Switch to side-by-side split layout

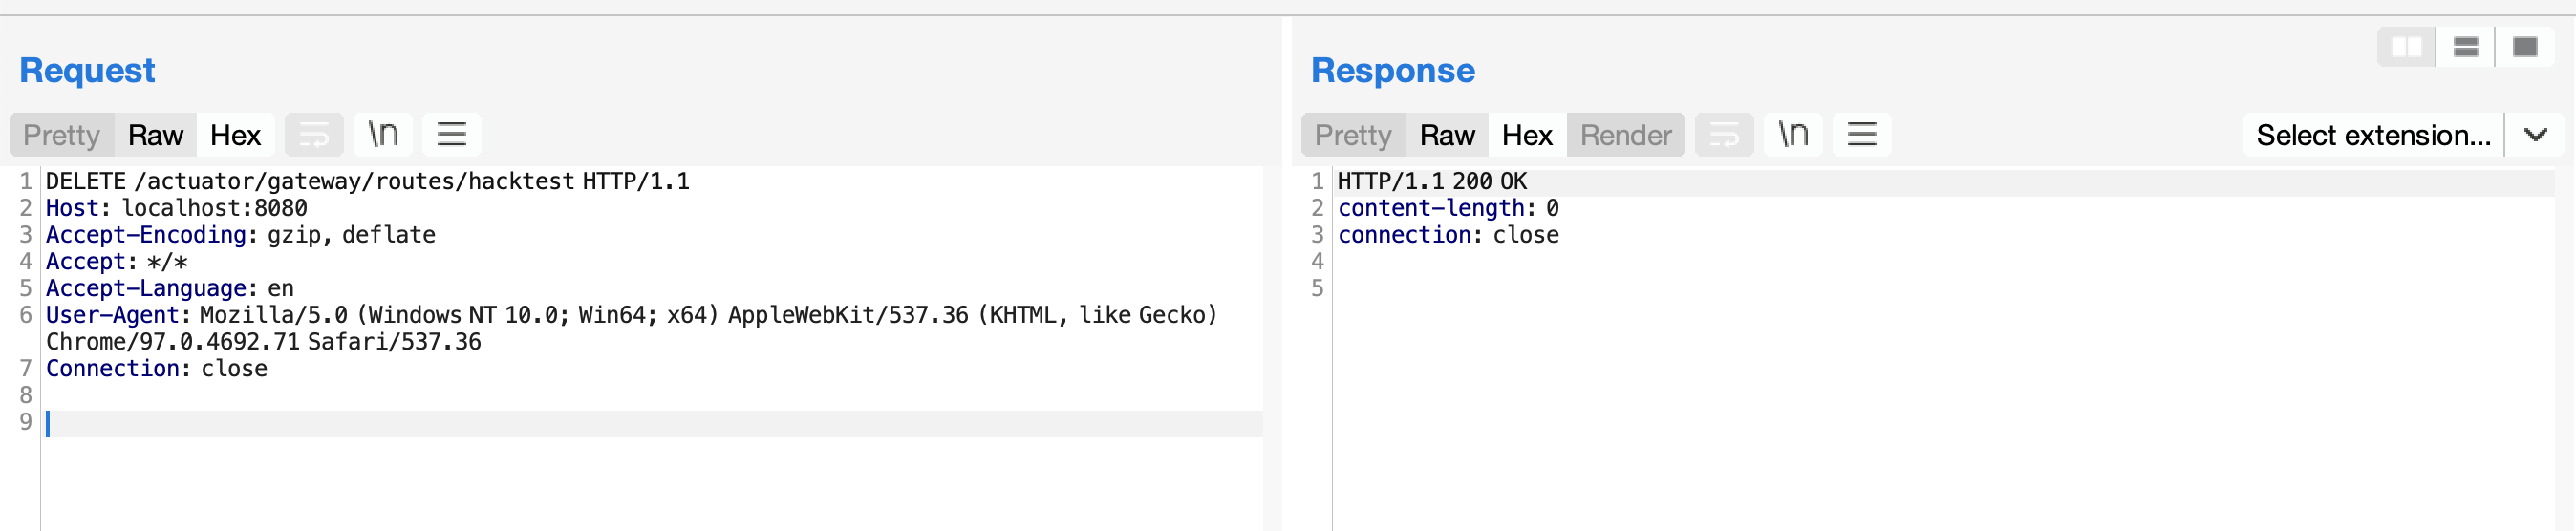click(2406, 47)
